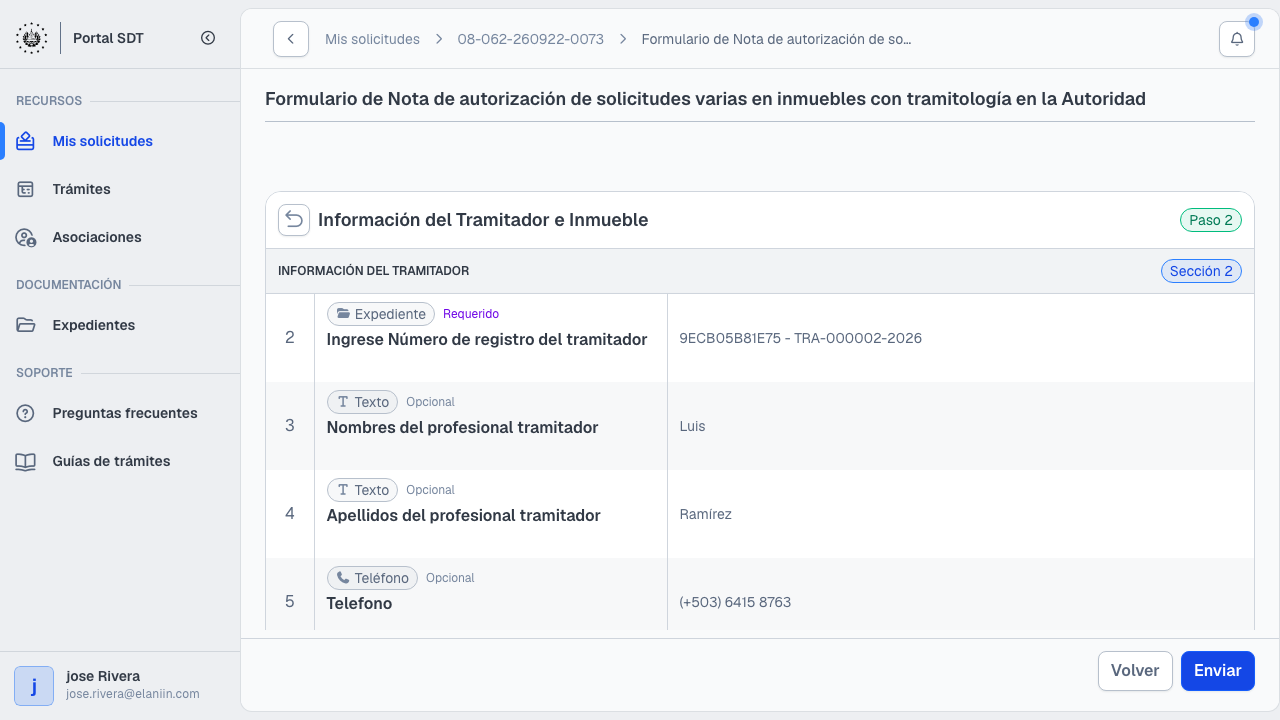Click the Paso 2 badge
This screenshot has width=1280, height=720.
click(1211, 220)
